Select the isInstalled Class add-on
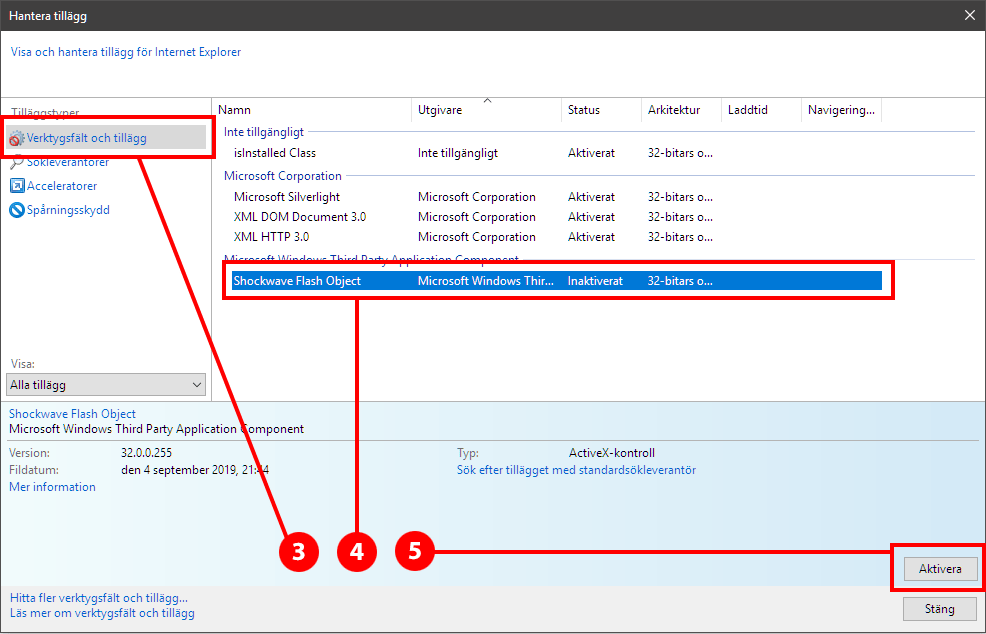The width and height of the screenshot is (986, 634). point(275,153)
